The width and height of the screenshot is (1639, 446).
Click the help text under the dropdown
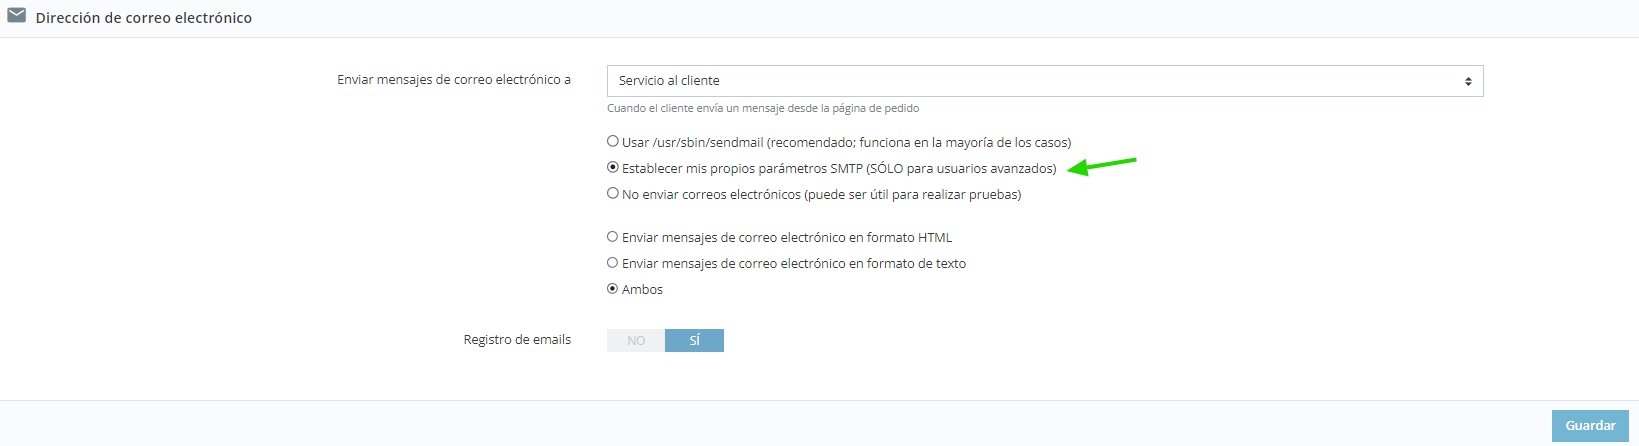[763, 108]
